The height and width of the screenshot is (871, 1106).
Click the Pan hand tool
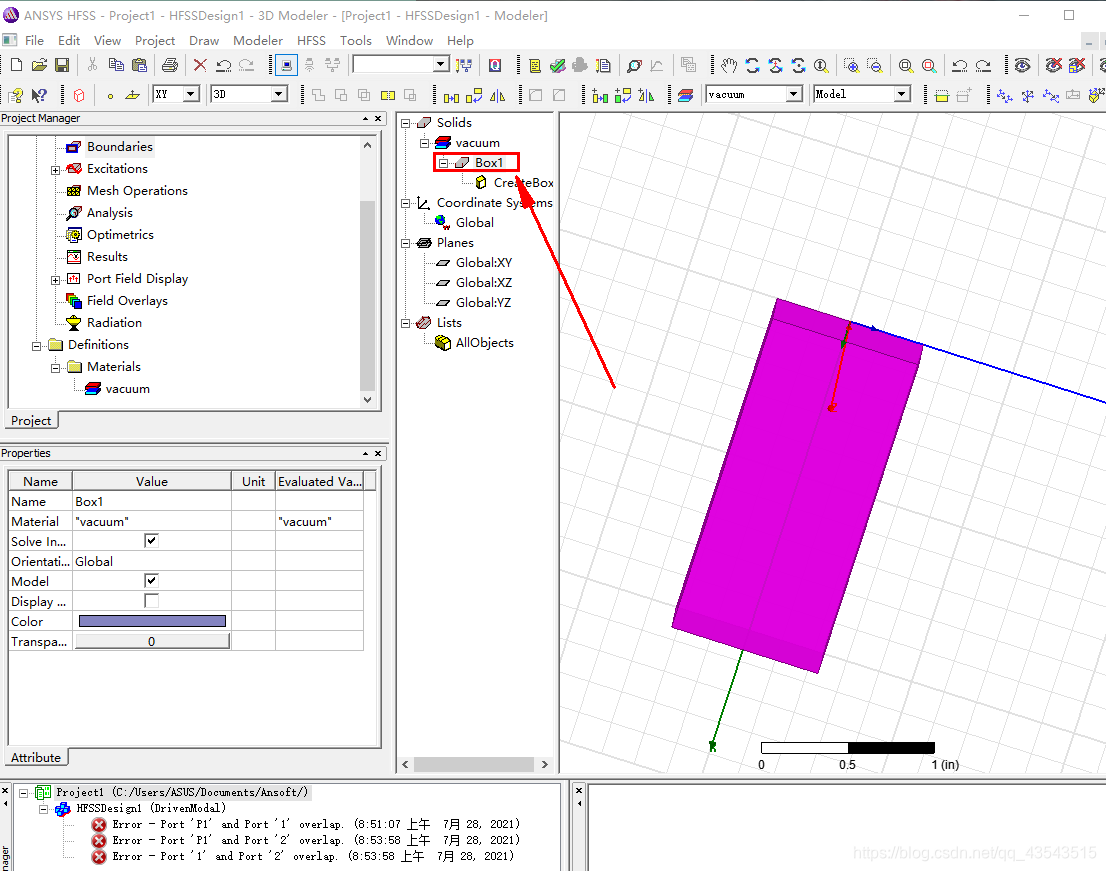(729, 66)
